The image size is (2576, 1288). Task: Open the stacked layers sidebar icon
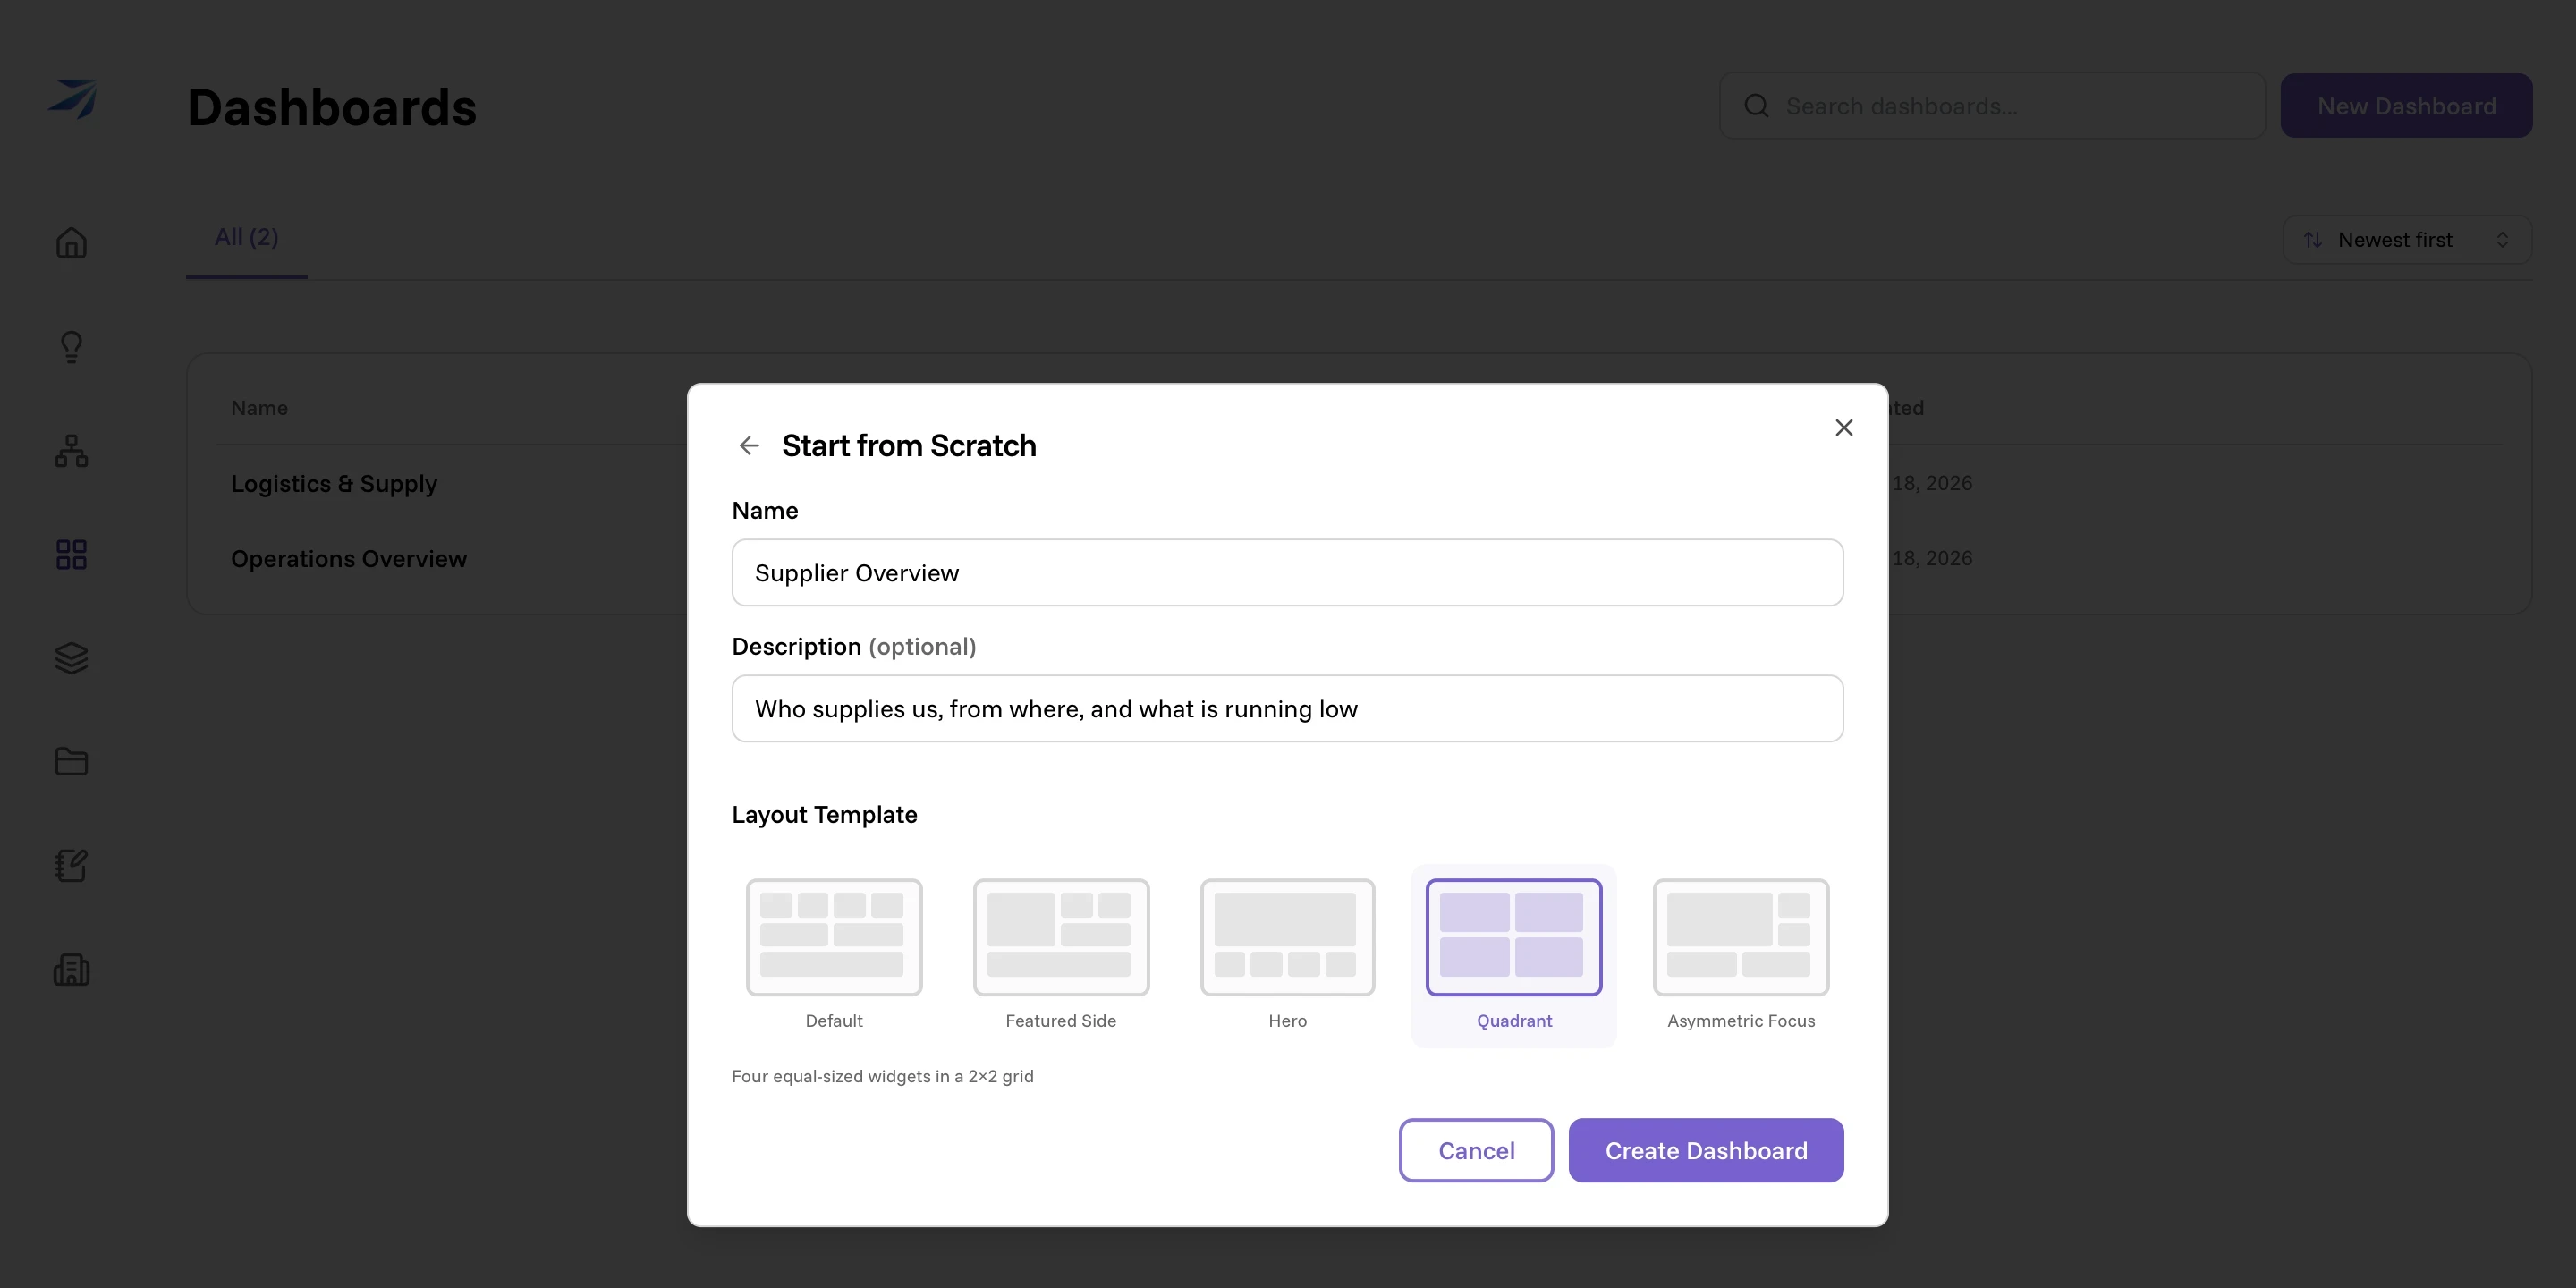click(x=71, y=658)
